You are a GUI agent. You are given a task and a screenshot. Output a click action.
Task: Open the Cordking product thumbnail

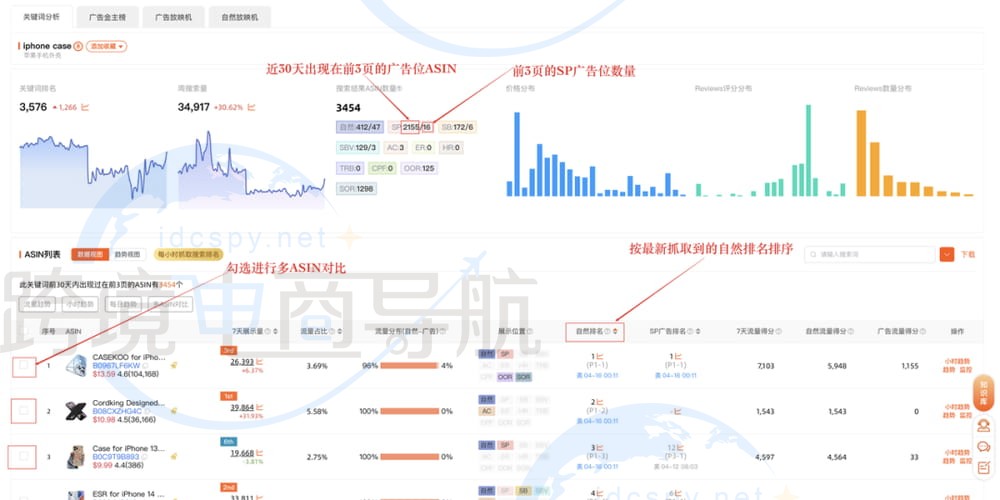pos(76,411)
